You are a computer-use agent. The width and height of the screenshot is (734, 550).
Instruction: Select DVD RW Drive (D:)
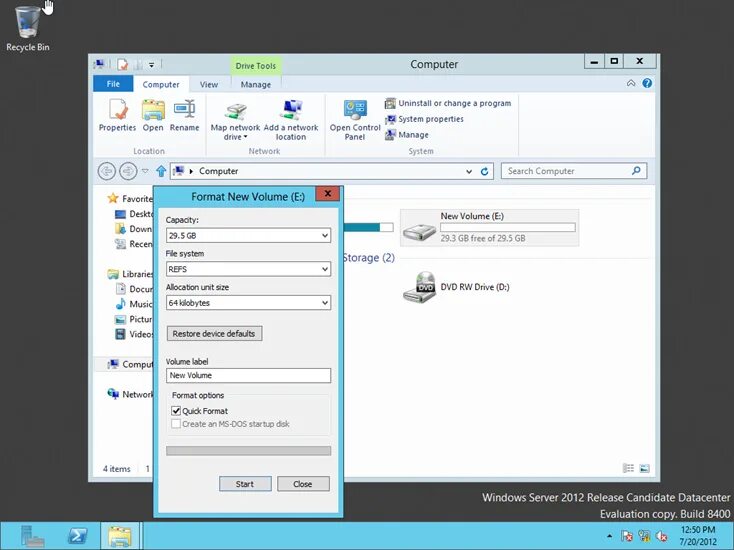[456, 287]
